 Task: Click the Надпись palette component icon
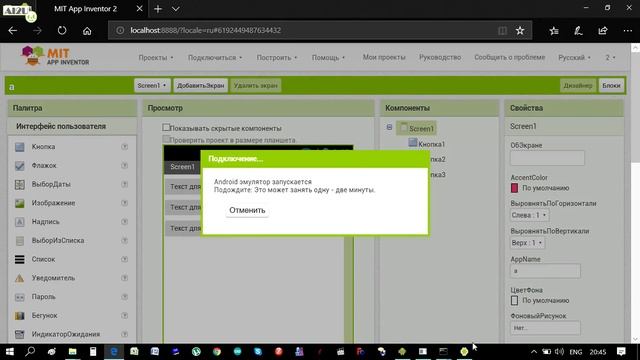pos(20,222)
